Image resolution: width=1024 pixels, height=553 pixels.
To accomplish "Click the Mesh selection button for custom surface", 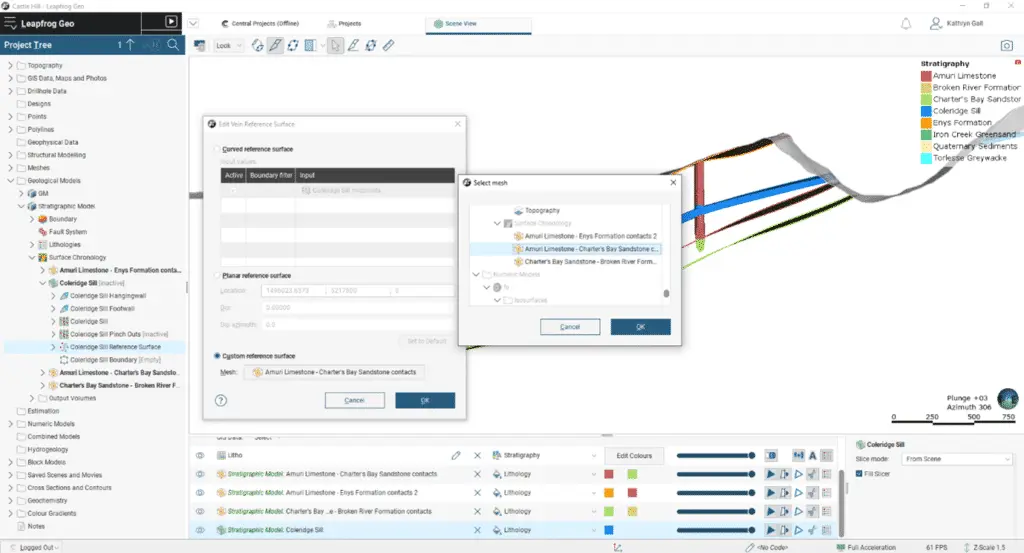I will 334,372.
